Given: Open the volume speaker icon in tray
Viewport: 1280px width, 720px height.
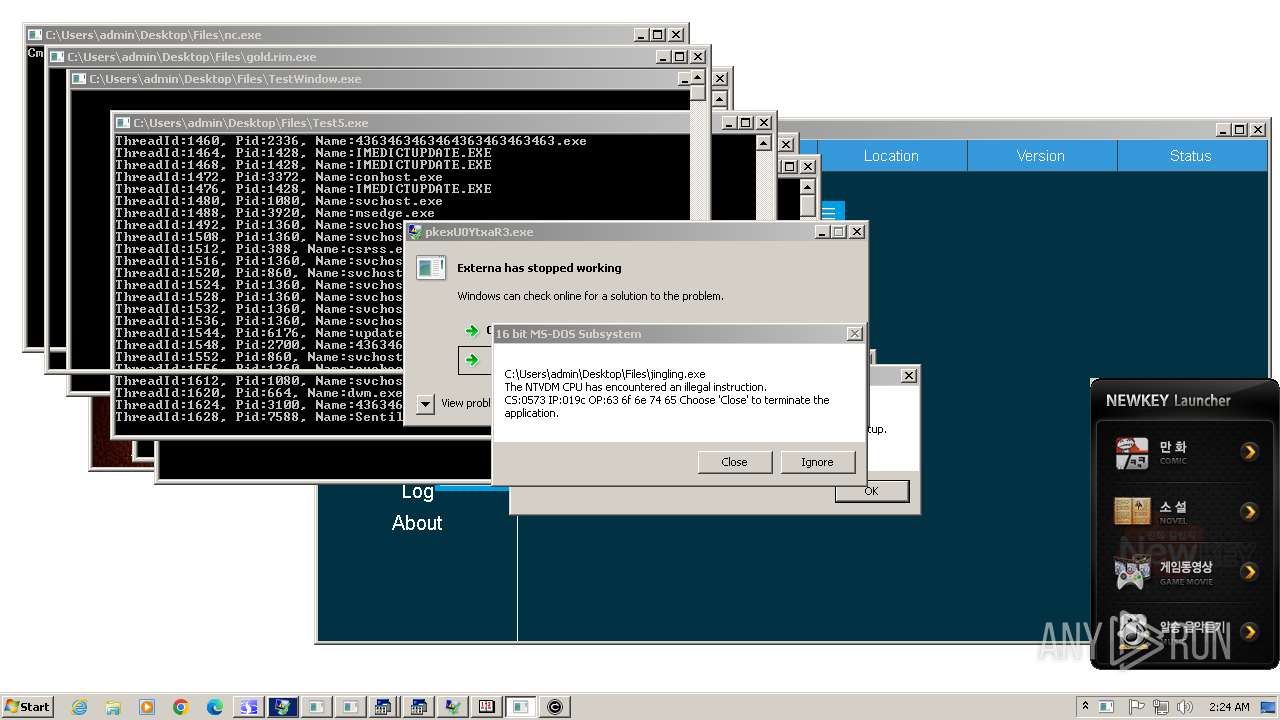Looking at the screenshot, I should 1185,707.
